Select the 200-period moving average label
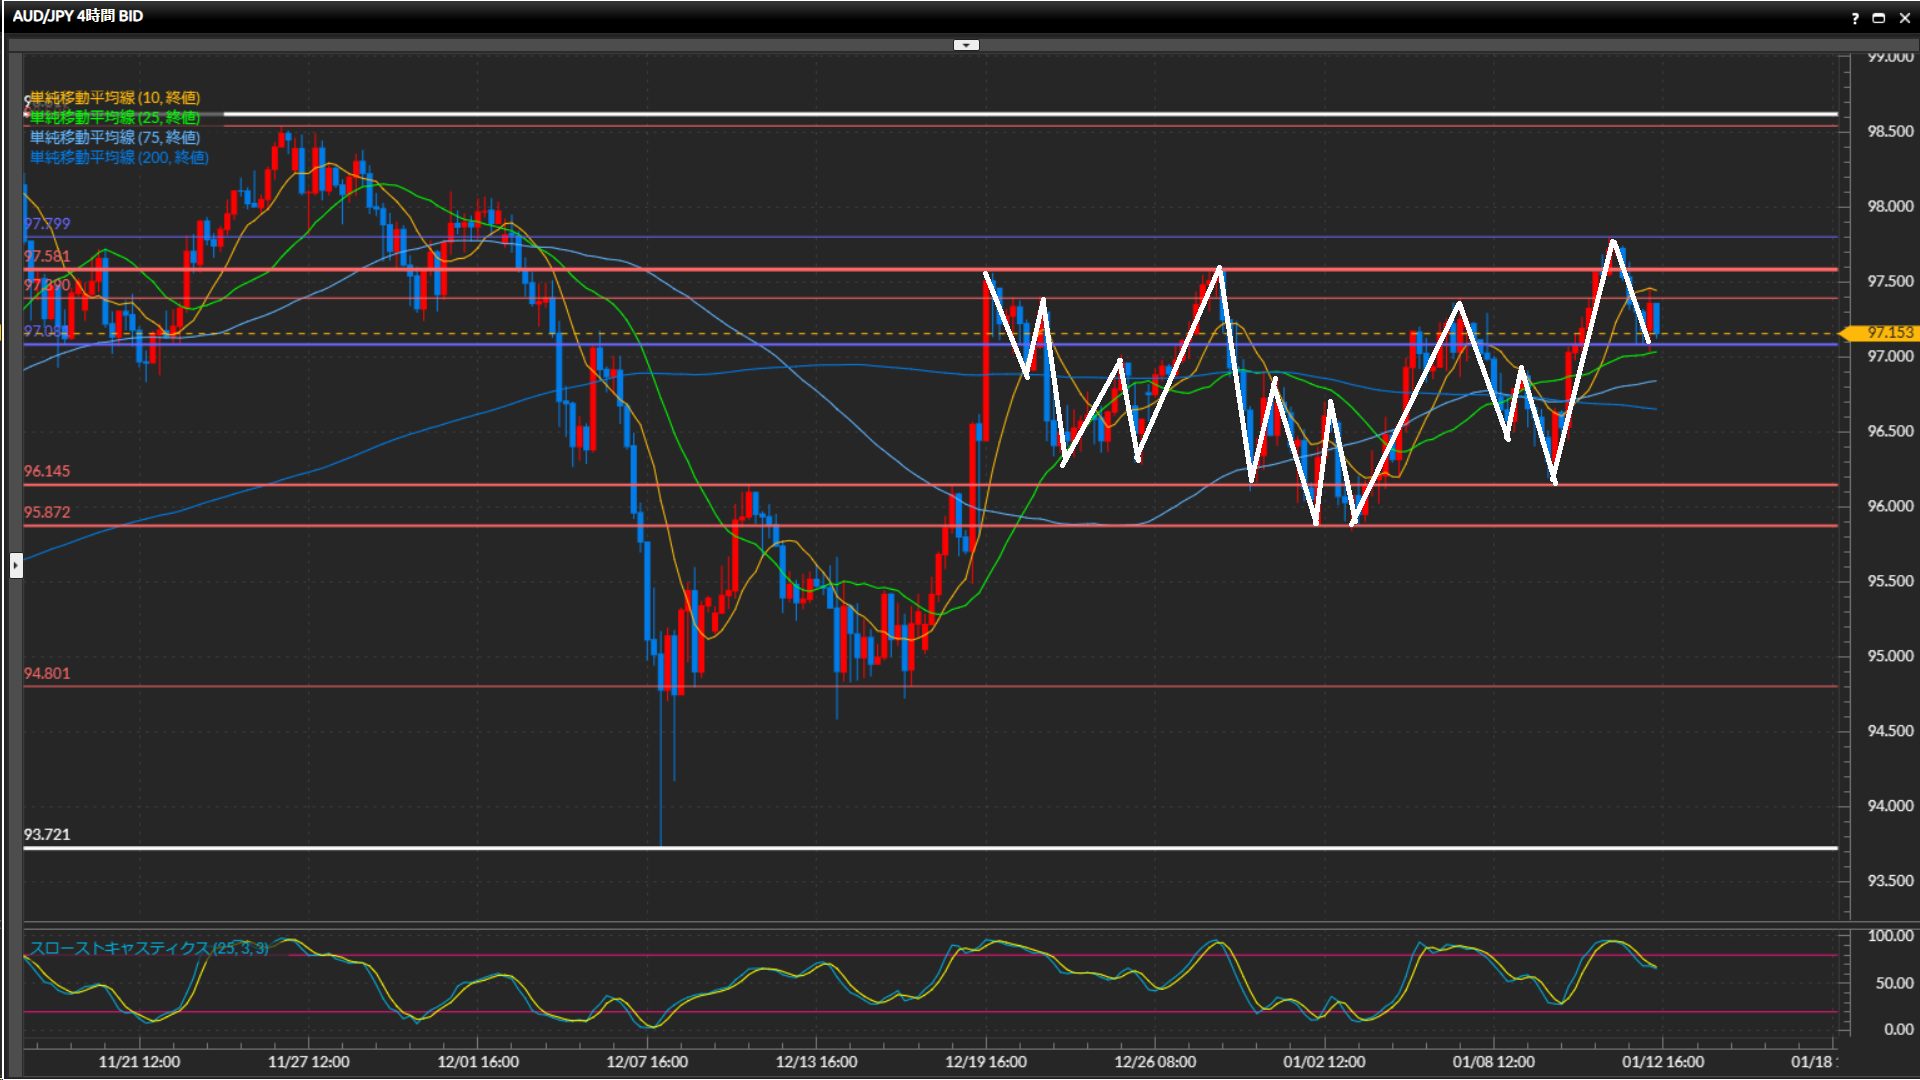1920x1080 pixels. (119, 157)
